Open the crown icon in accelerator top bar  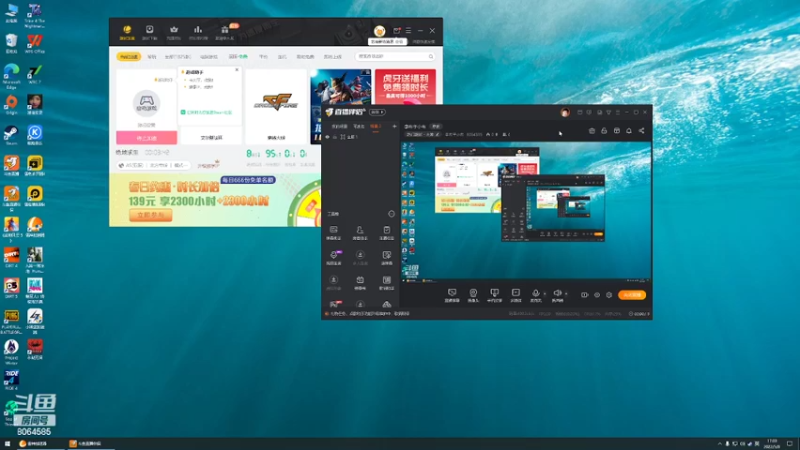tap(174, 30)
